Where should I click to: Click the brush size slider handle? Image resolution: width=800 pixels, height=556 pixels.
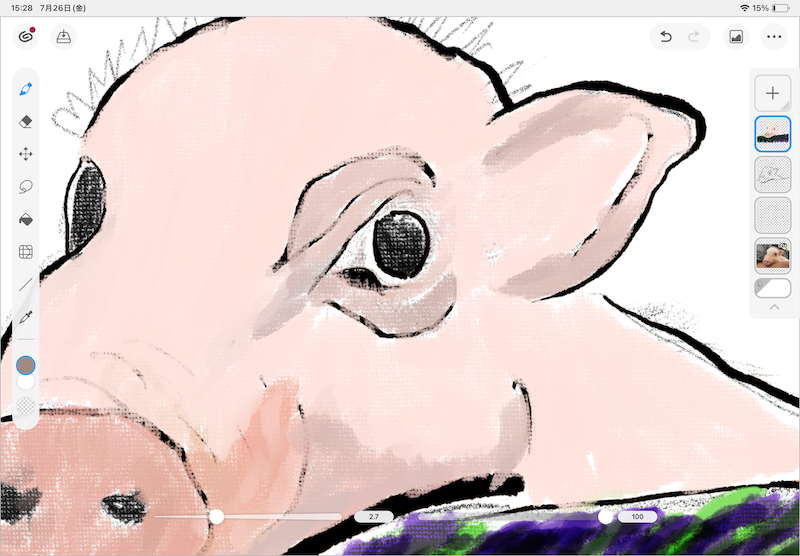pos(217,517)
